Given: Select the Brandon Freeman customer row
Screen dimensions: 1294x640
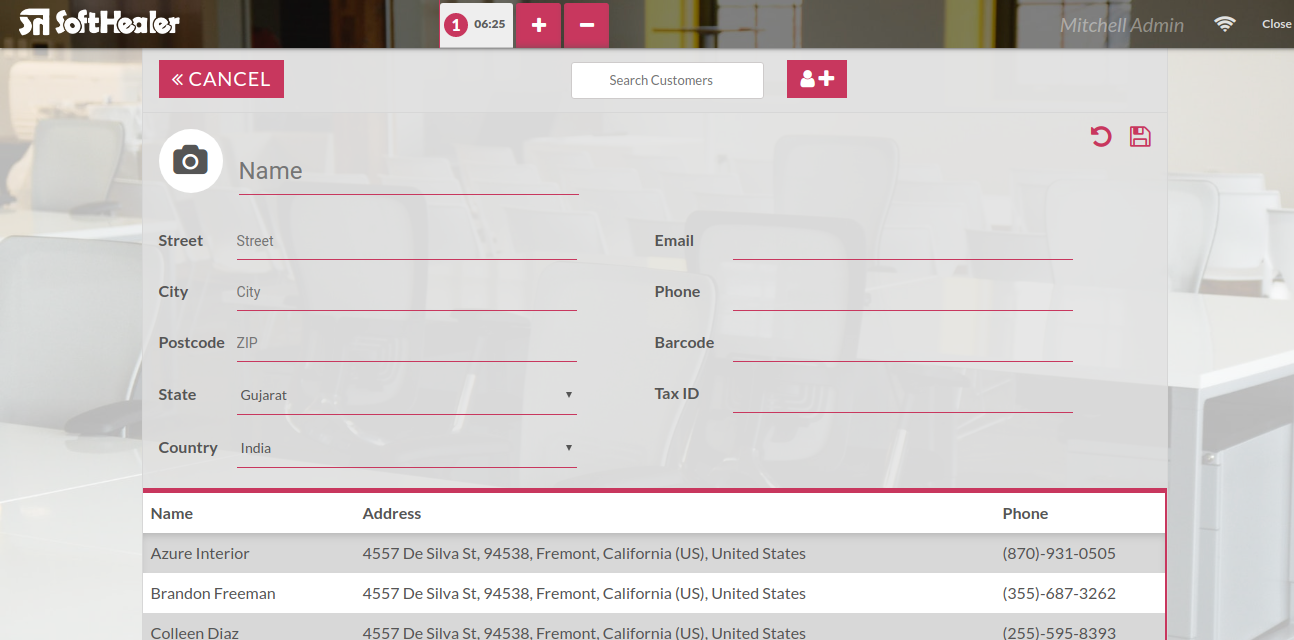Looking at the screenshot, I should pos(654,593).
